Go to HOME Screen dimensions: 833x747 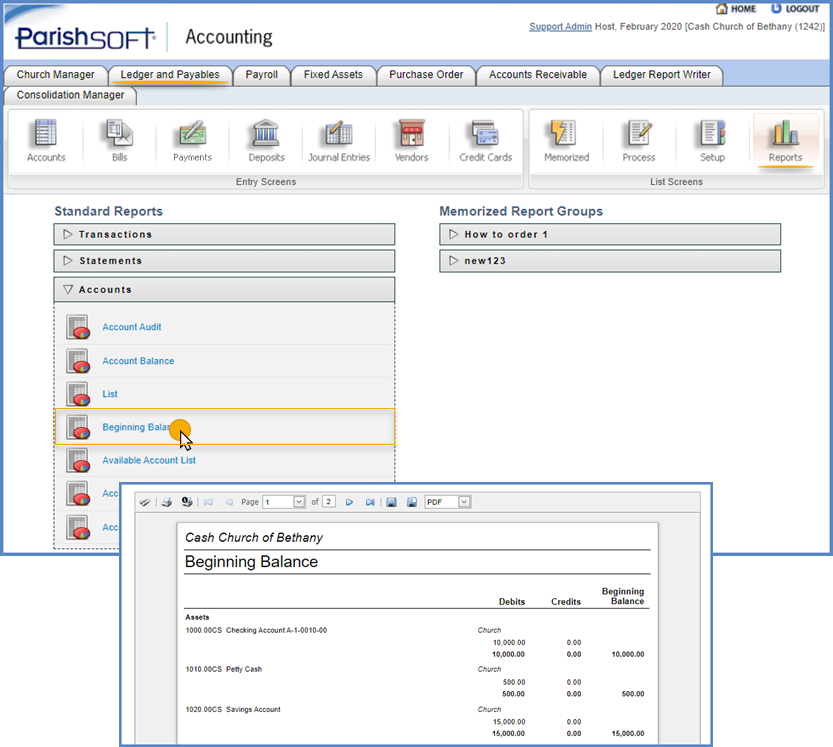click(736, 9)
